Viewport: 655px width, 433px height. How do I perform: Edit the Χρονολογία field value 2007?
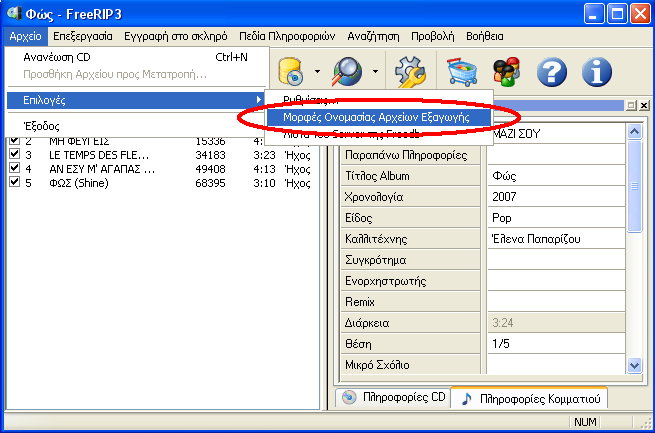tap(556, 197)
